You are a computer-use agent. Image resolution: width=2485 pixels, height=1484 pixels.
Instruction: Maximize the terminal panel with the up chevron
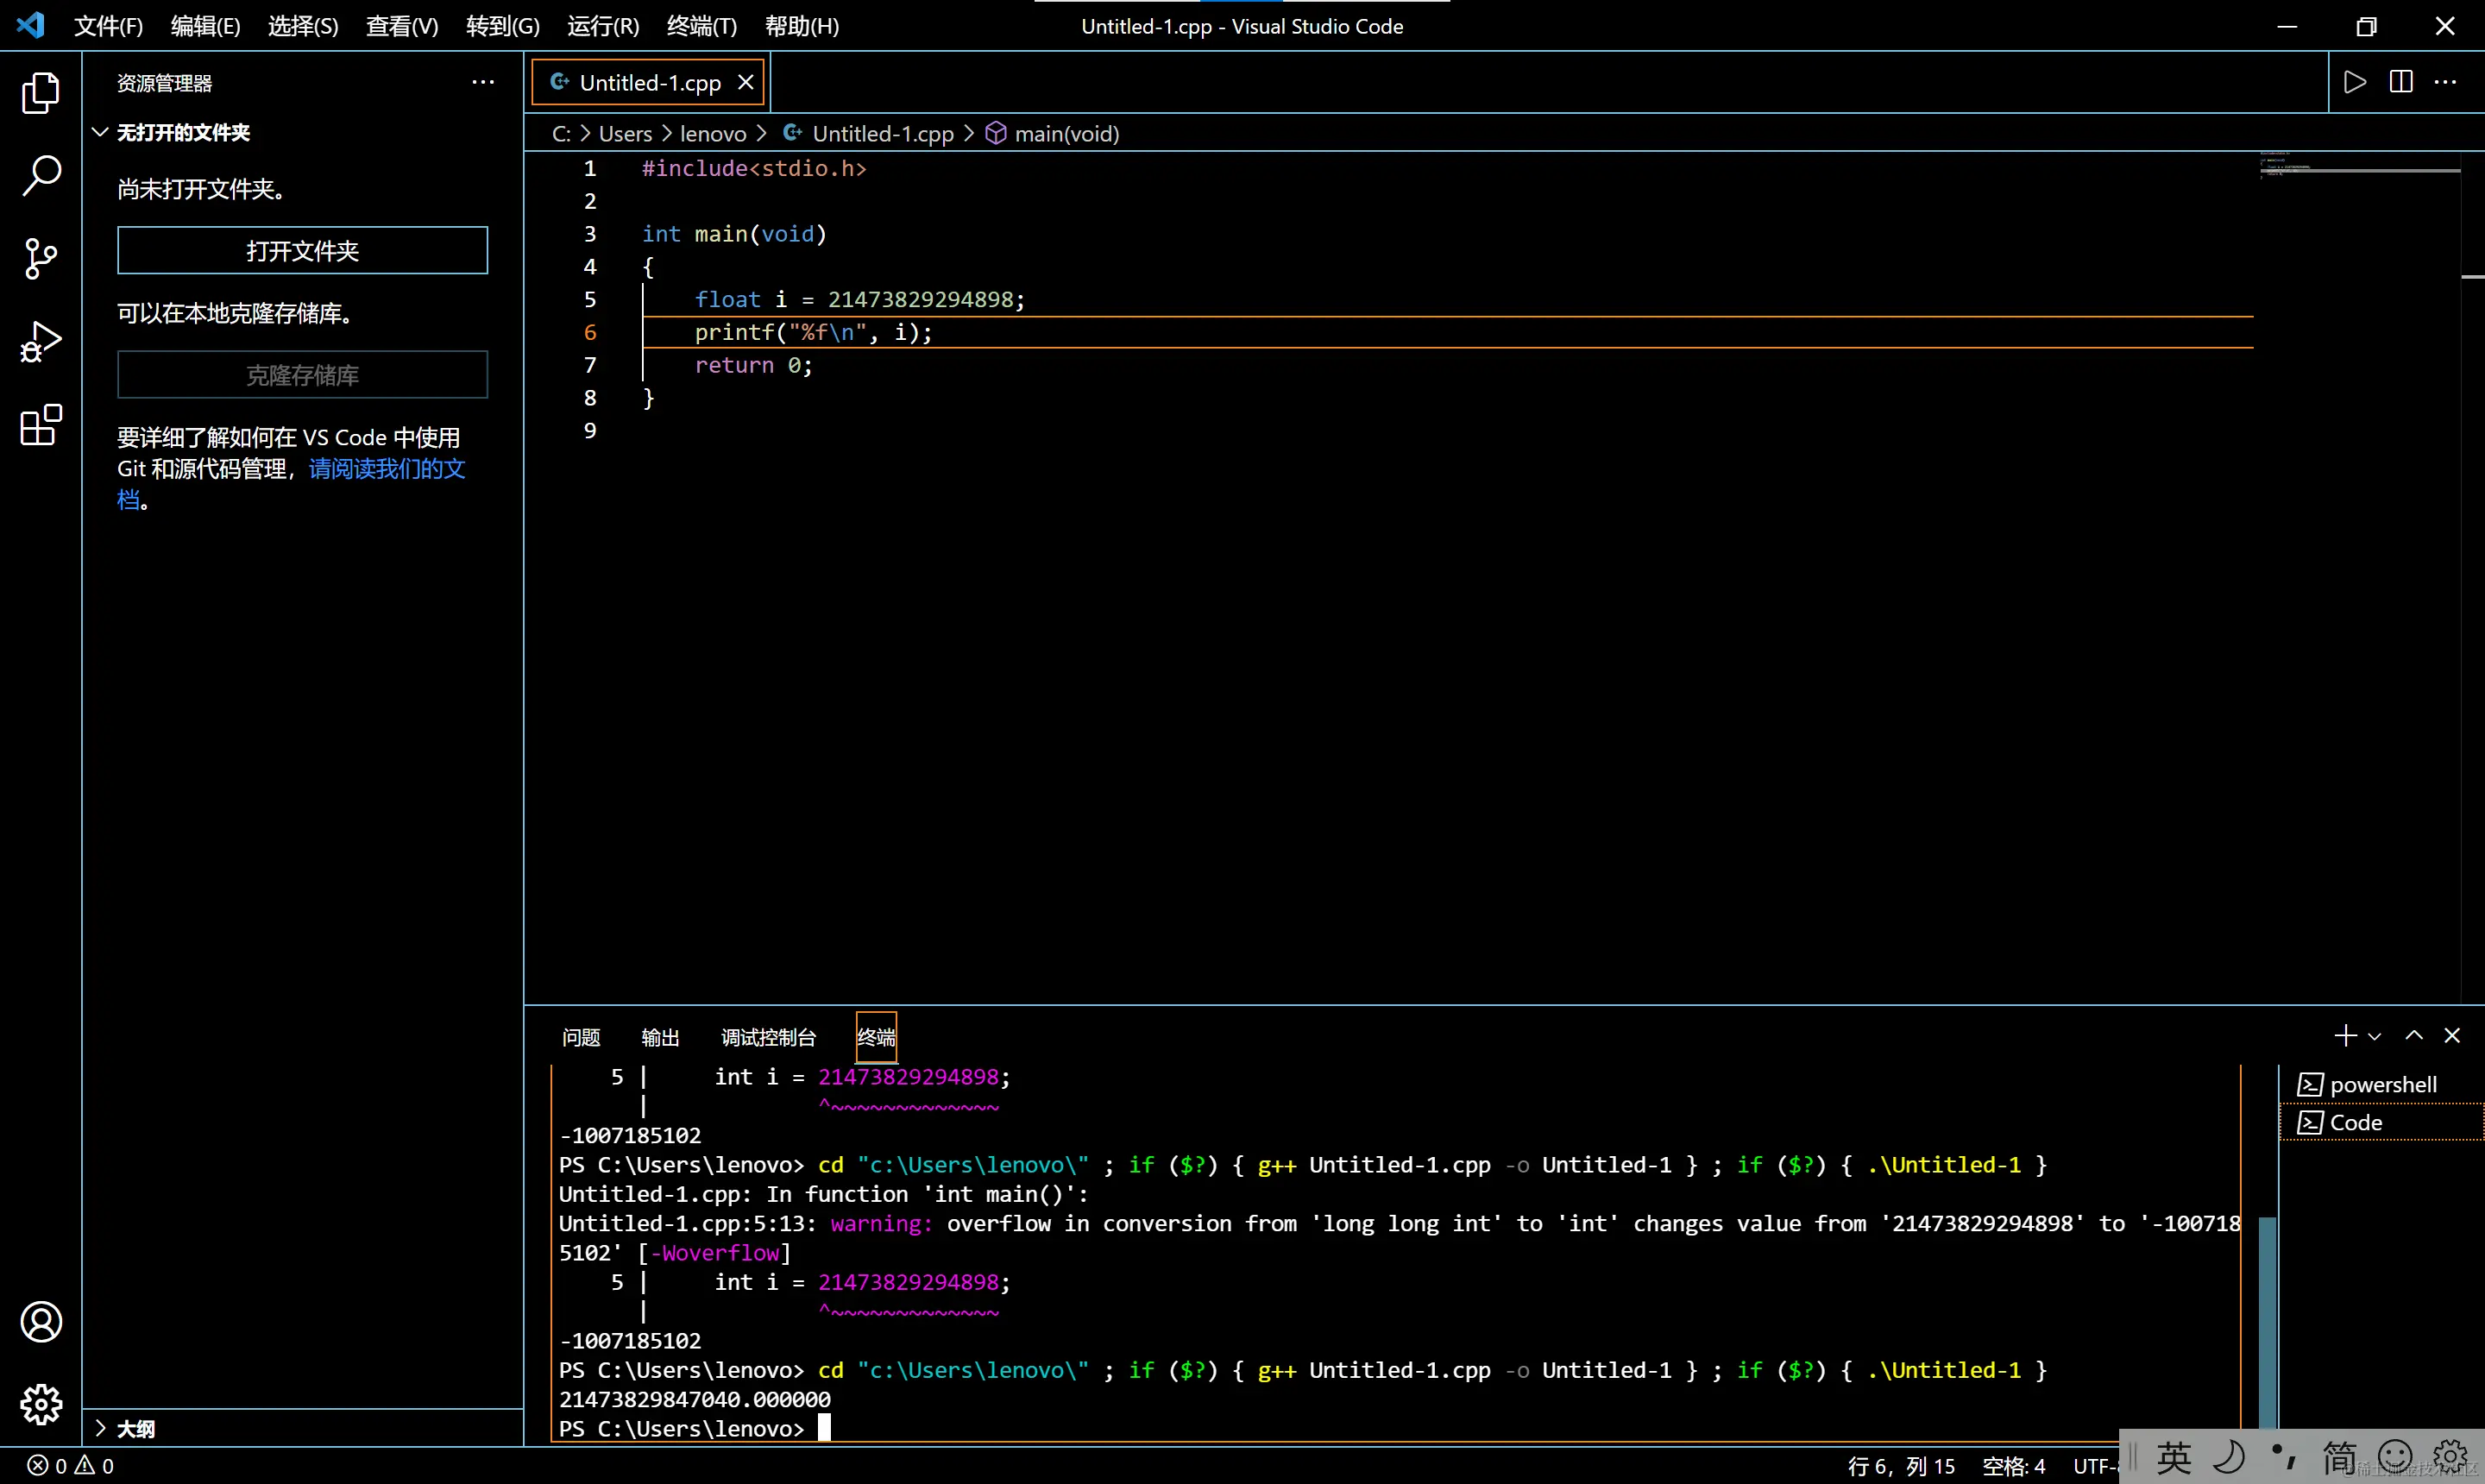(x=2414, y=1036)
